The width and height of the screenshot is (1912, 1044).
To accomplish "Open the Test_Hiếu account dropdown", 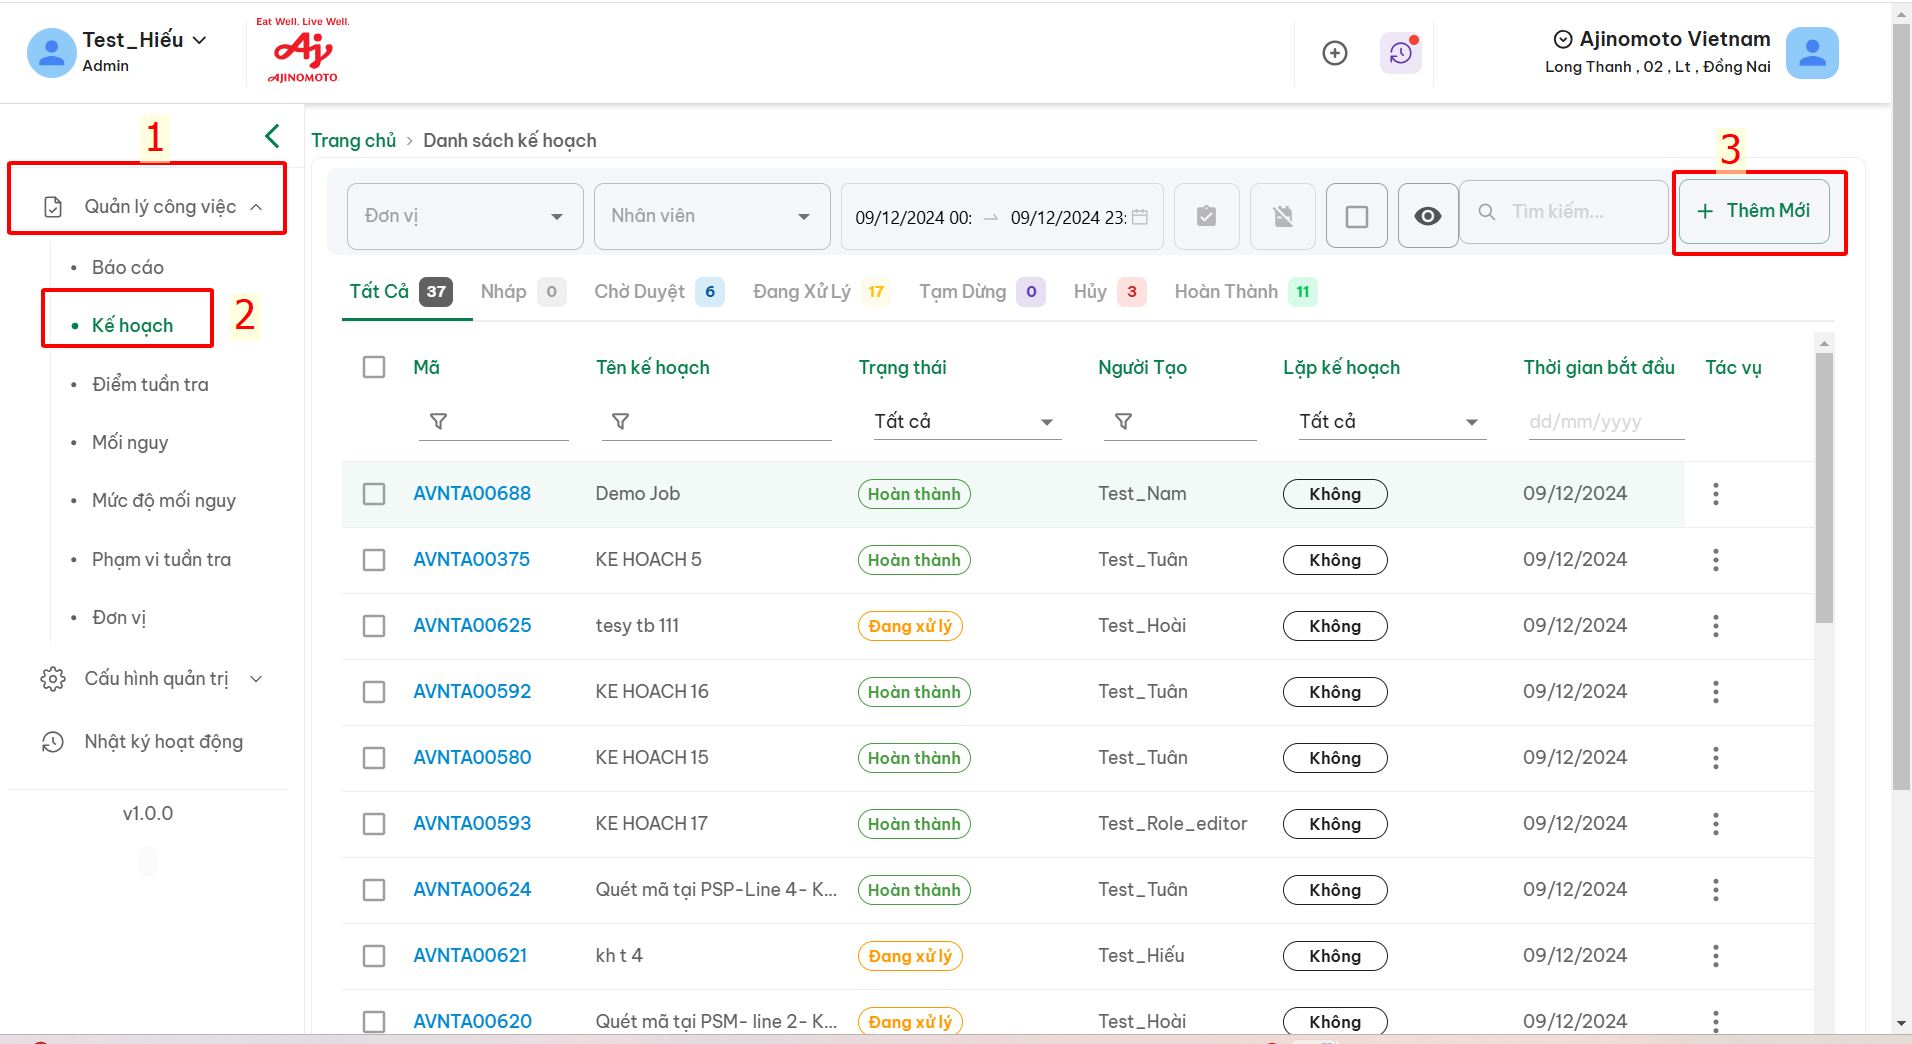I will click(x=145, y=40).
